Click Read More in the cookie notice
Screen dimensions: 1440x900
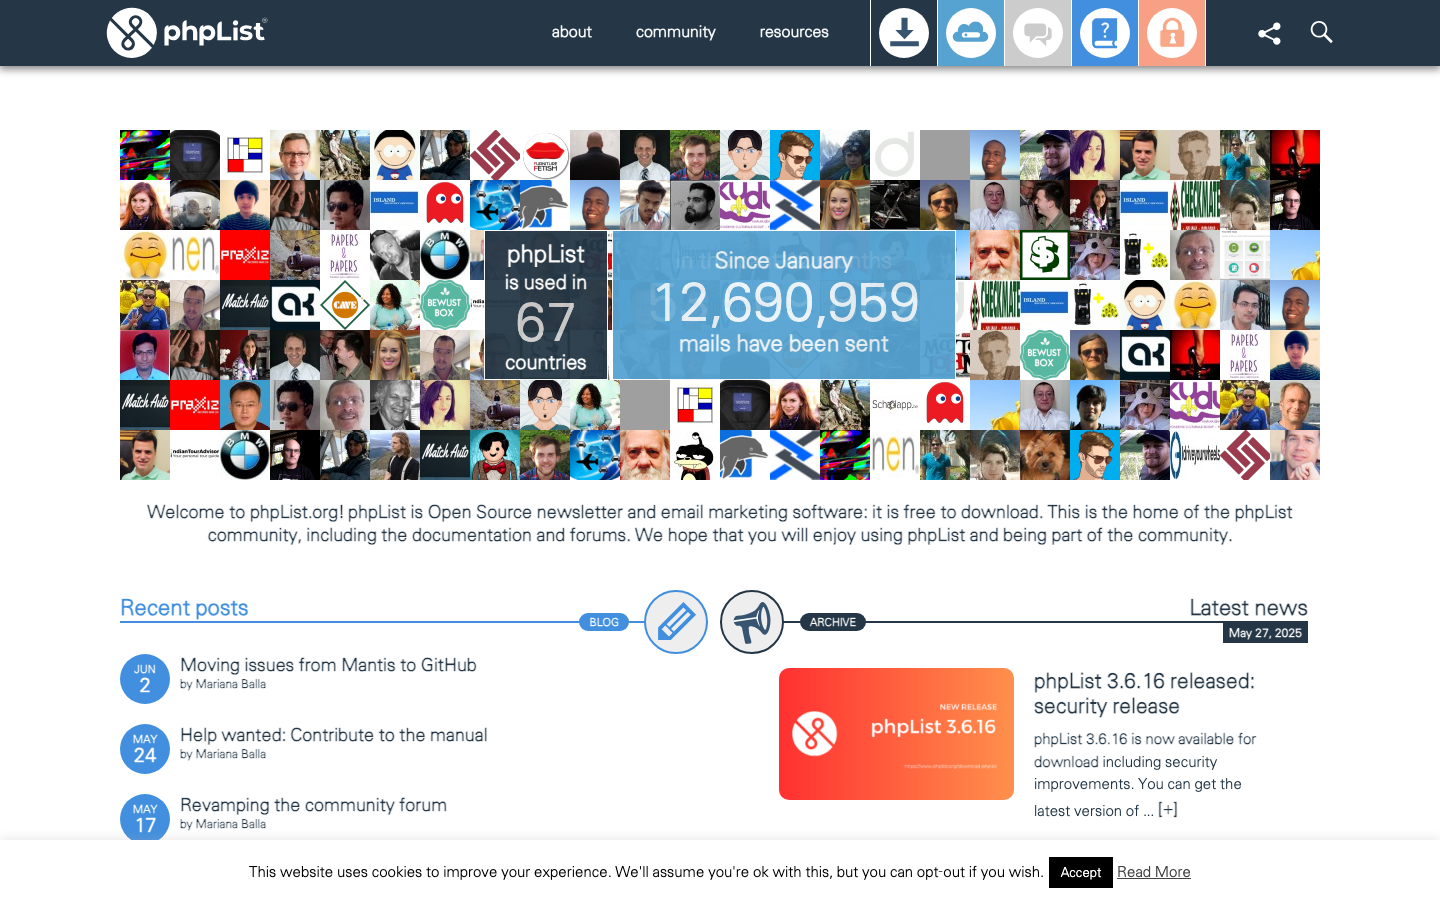(1154, 872)
